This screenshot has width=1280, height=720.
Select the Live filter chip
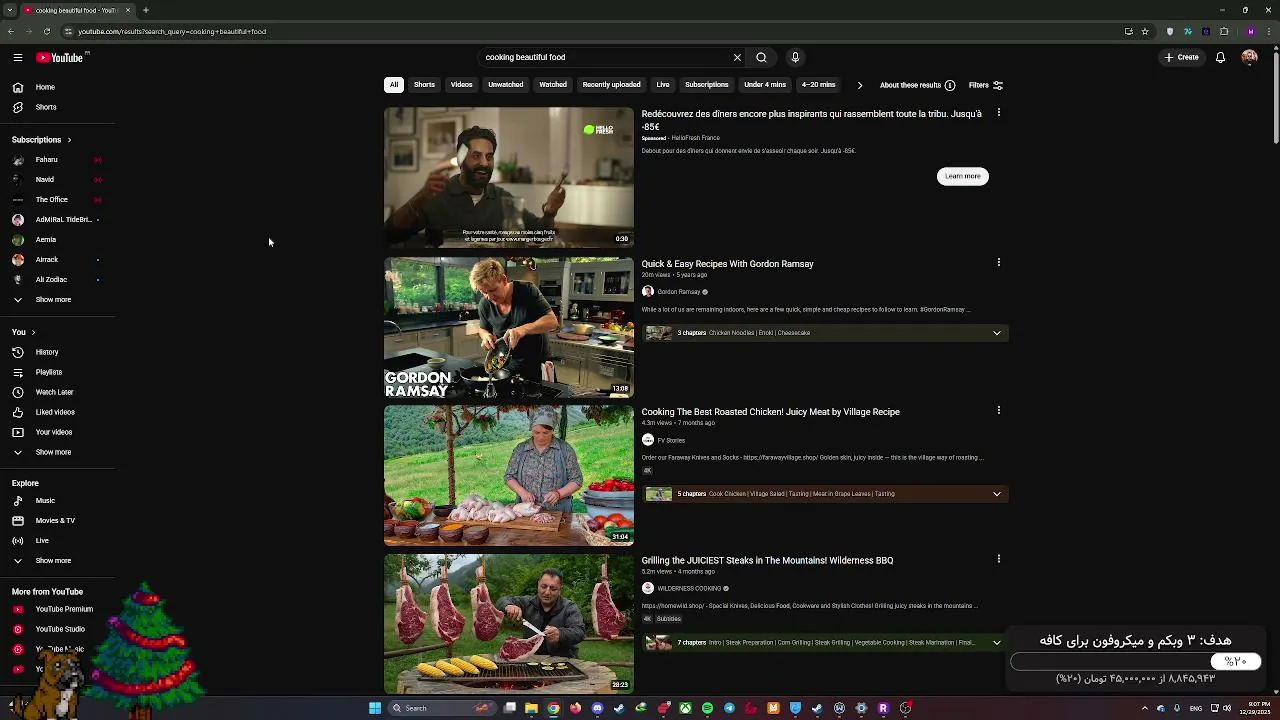pos(663,85)
